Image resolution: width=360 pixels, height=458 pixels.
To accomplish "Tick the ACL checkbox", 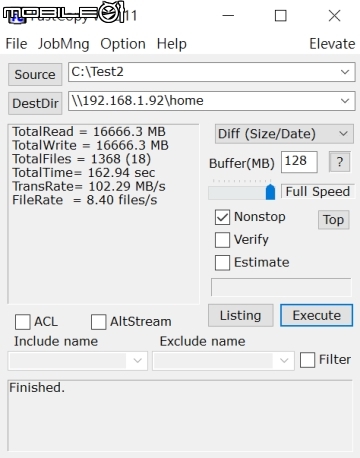I will (x=23, y=322).
